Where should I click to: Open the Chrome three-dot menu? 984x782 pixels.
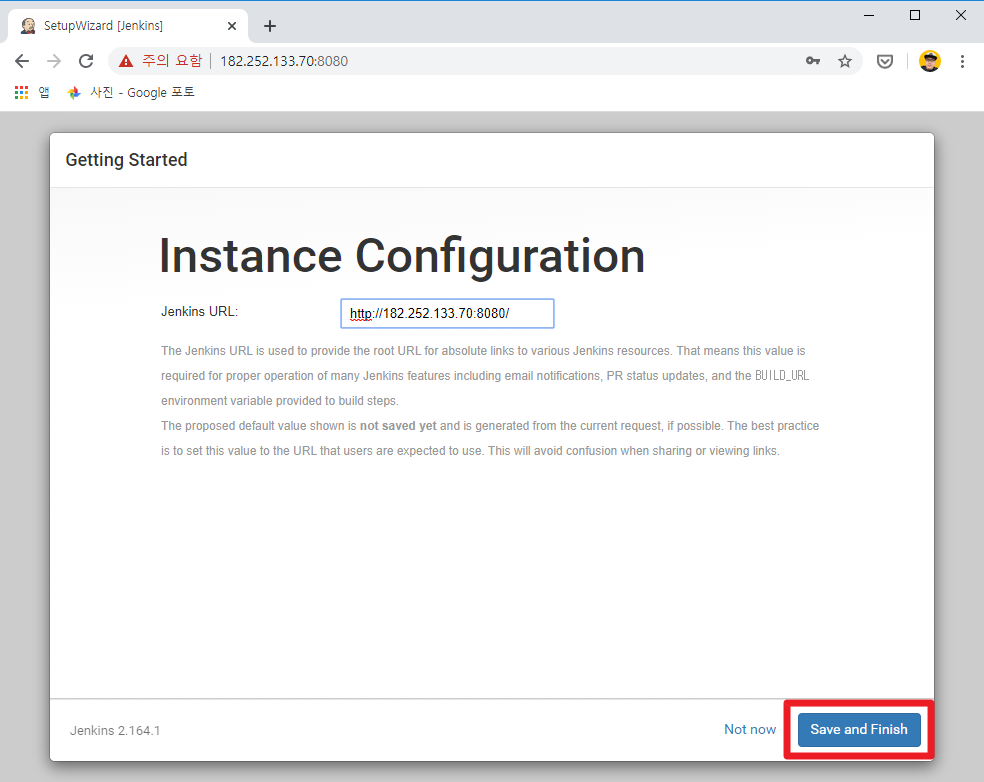pos(962,60)
